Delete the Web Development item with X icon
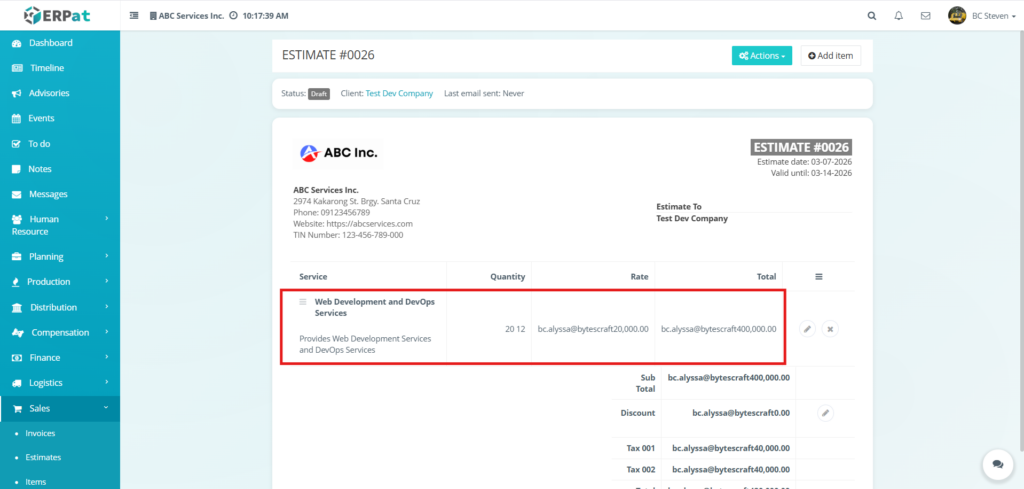Image resolution: width=1024 pixels, height=489 pixels. 830,329
